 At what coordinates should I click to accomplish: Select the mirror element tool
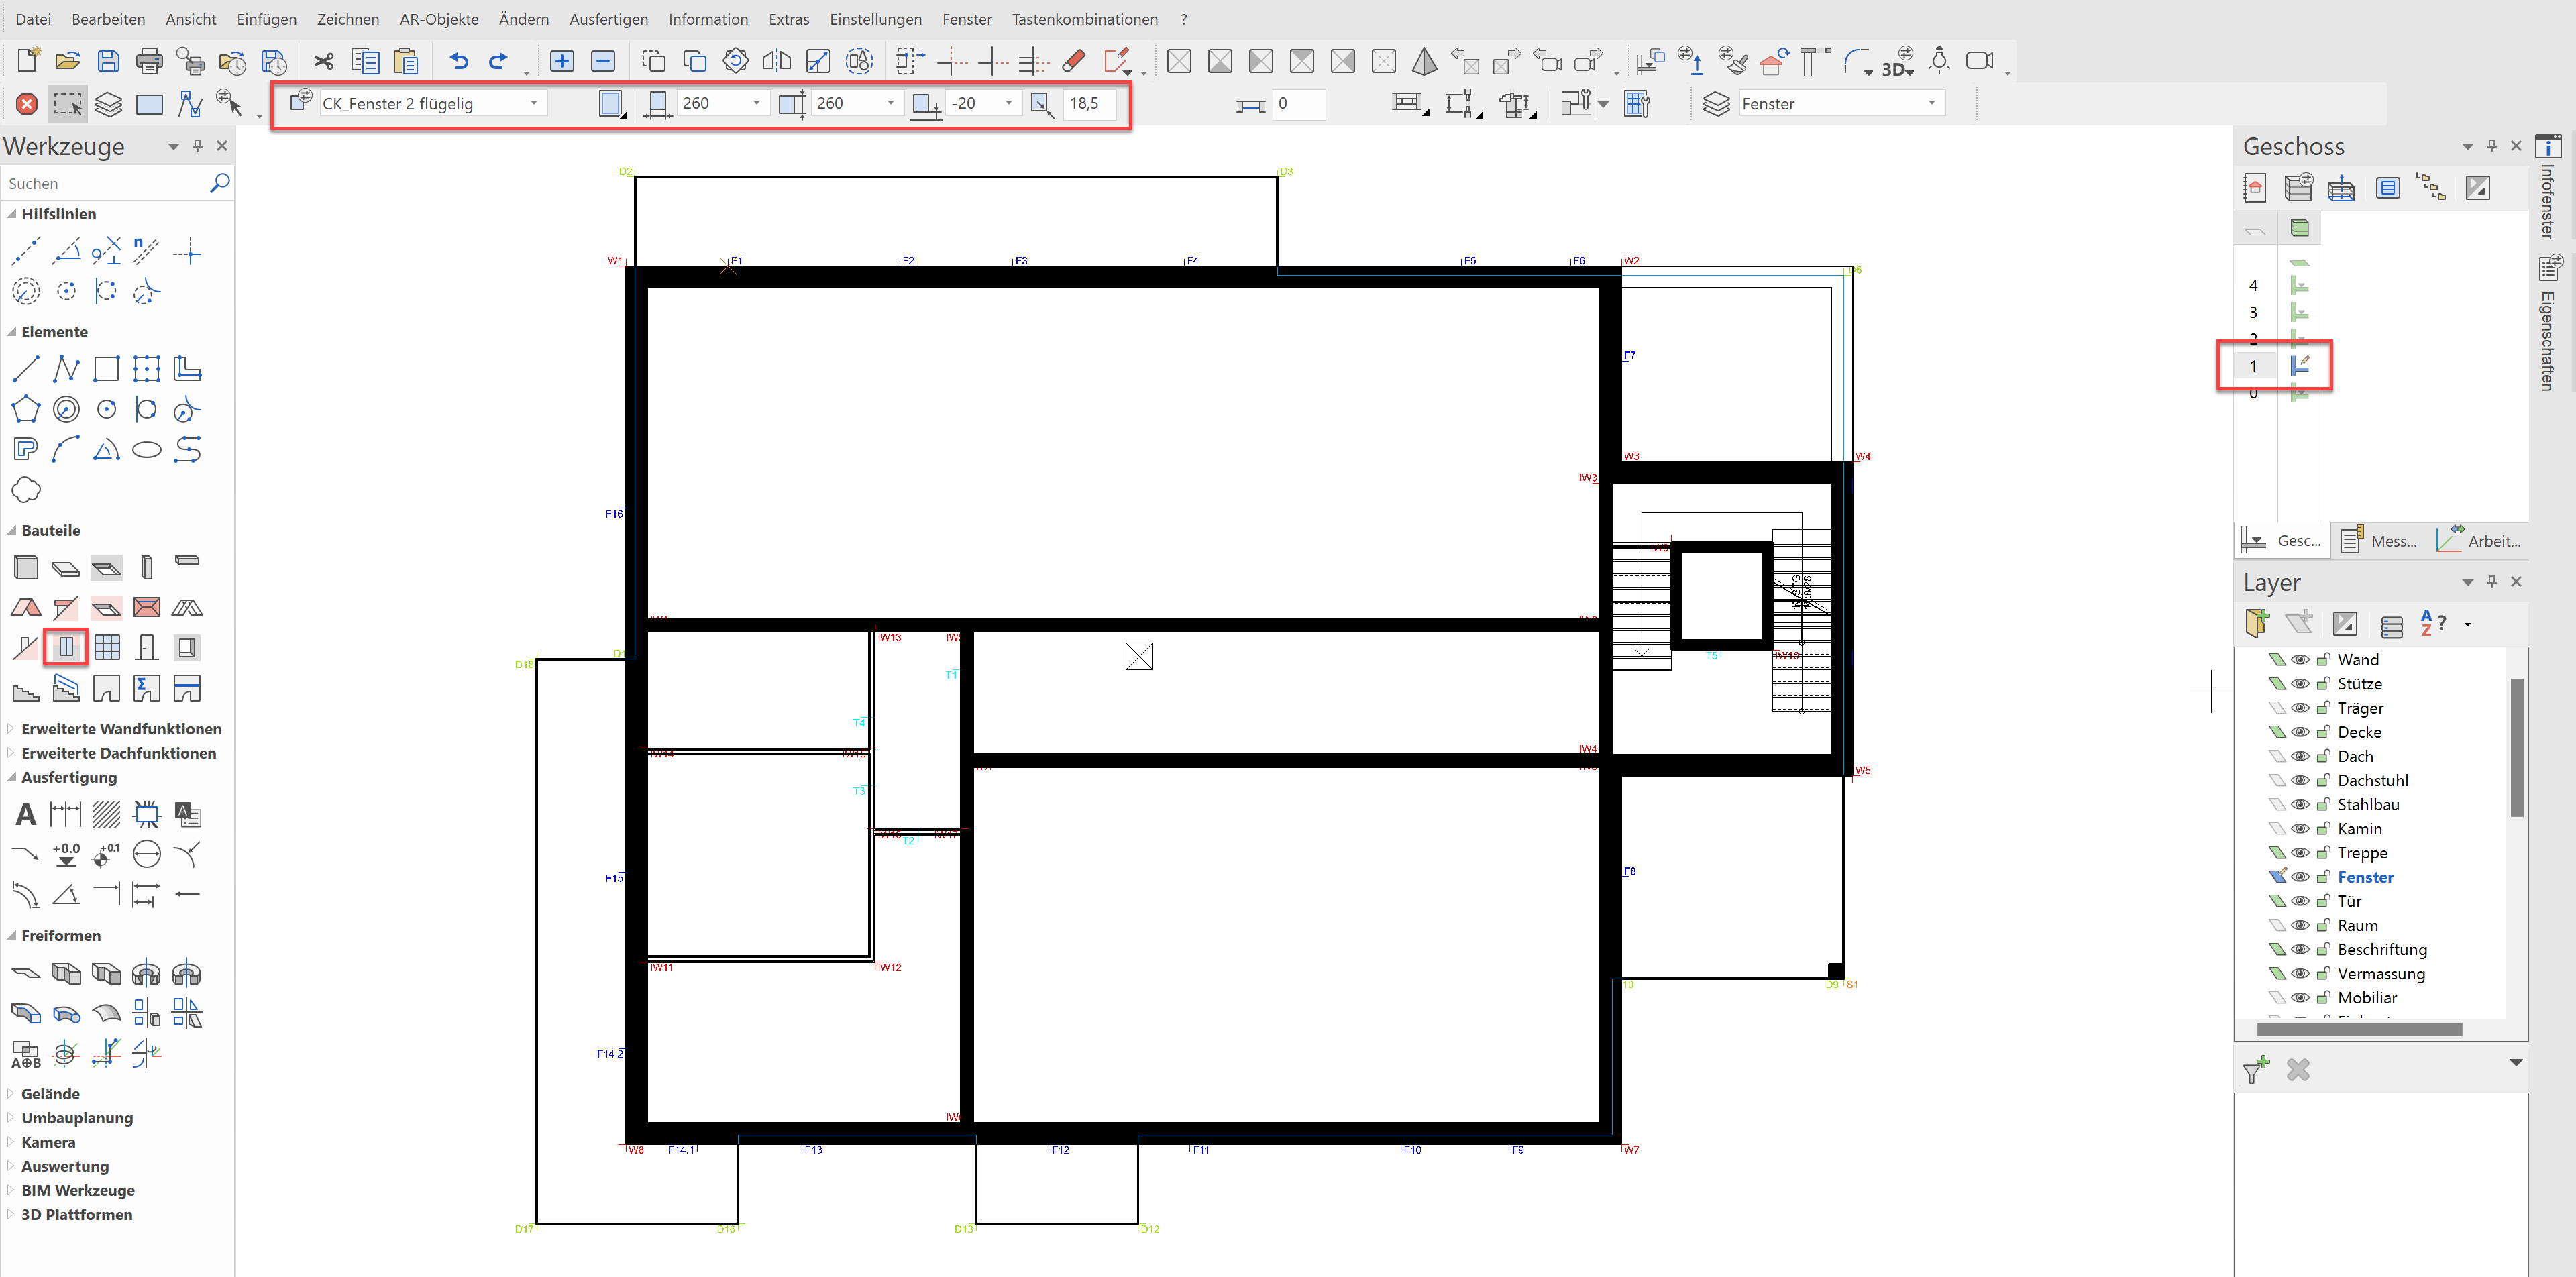tap(777, 61)
